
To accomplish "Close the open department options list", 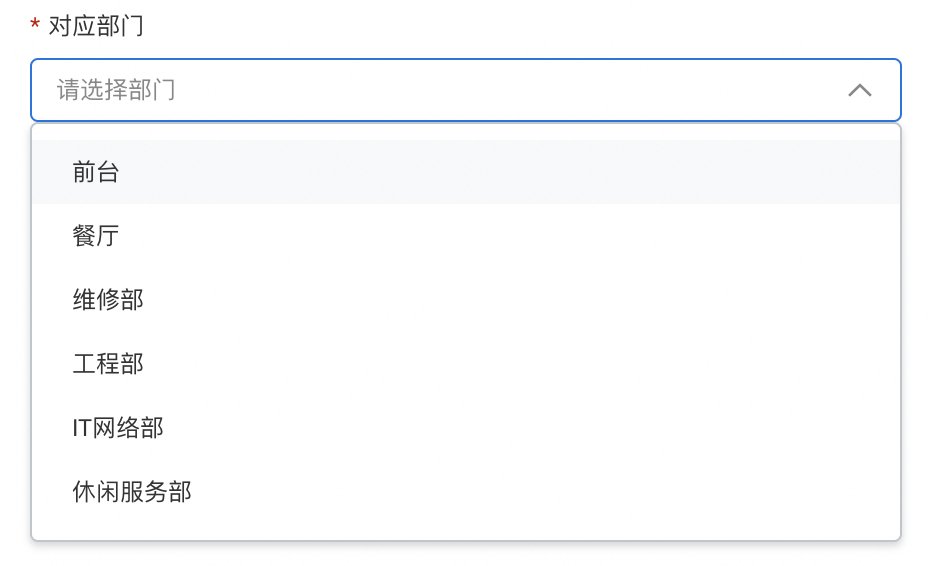I will click(859, 90).
